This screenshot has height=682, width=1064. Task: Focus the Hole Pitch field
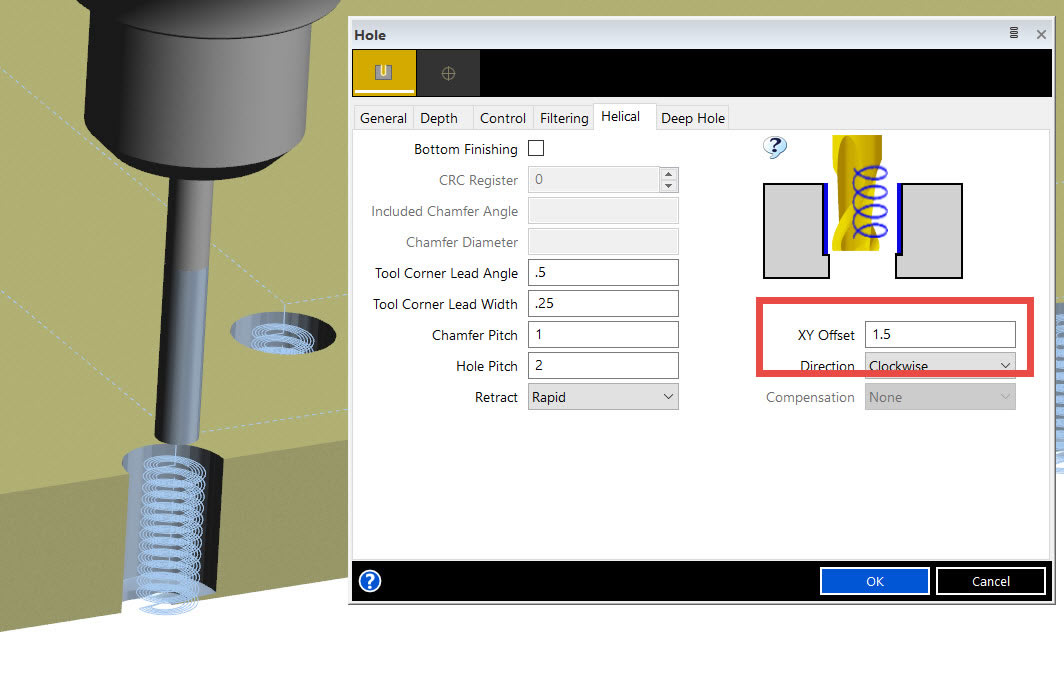click(x=603, y=366)
